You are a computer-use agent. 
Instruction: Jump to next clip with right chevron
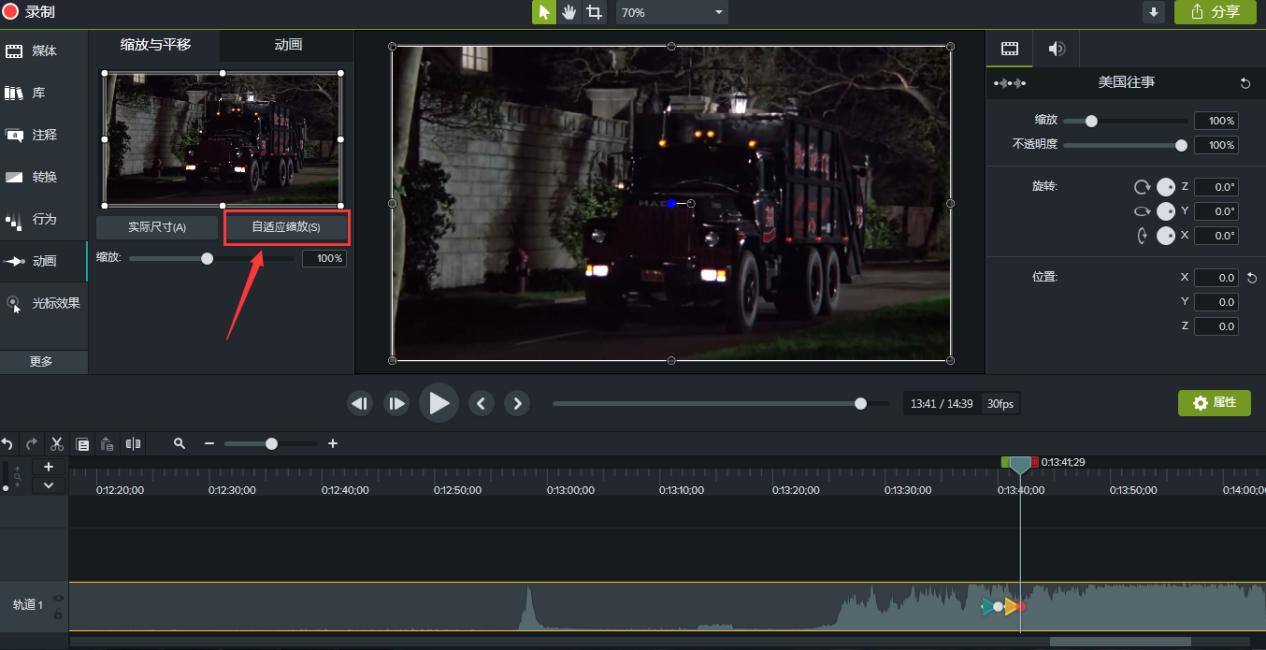click(x=517, y=404)
